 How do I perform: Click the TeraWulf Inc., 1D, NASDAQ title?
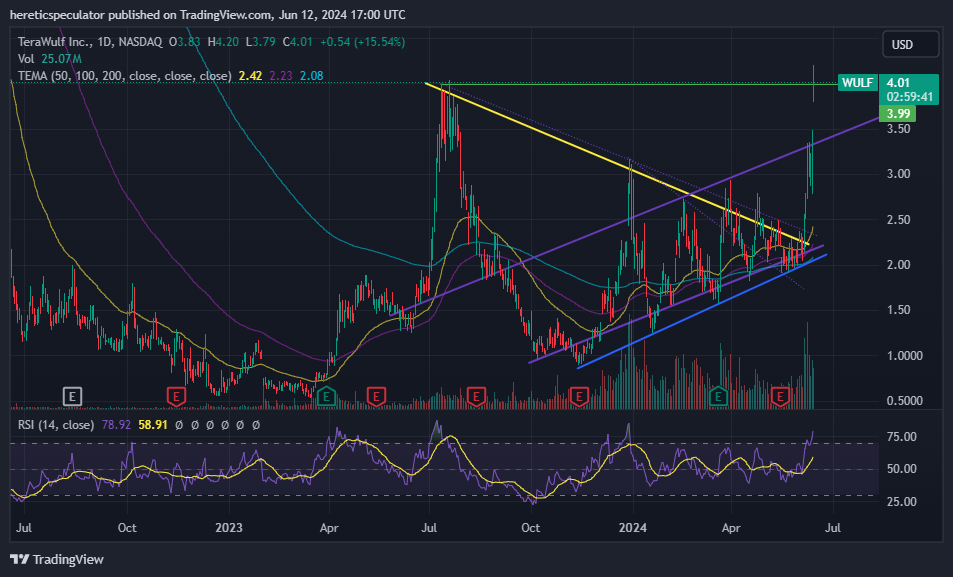[90, 42]
